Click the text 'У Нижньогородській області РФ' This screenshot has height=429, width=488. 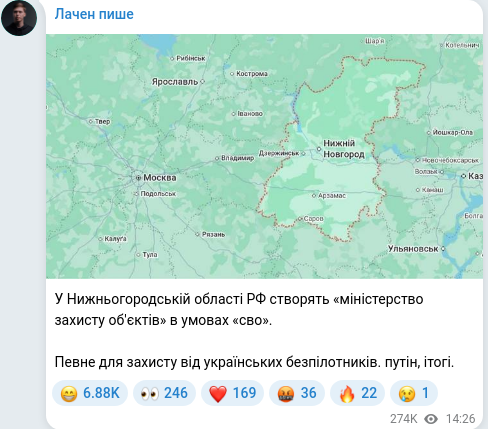pos(160,299)
